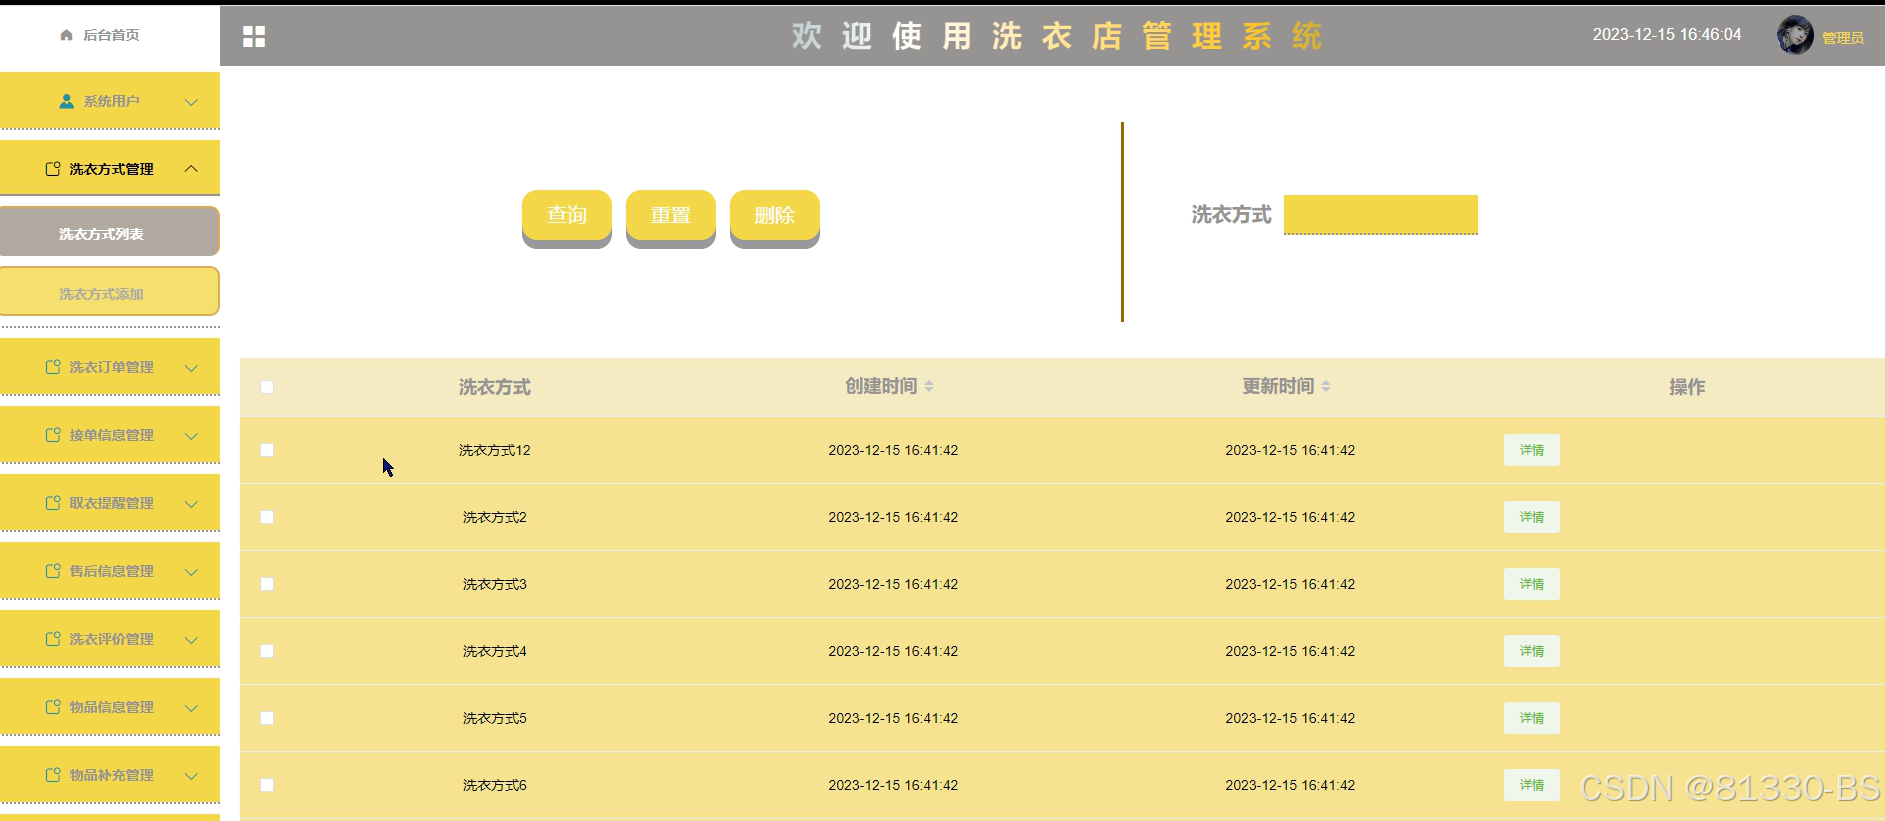This screenshot has height=821, width=1885.
Task: Click the icon beside 物品补充管理
Action: pos(53,775)
